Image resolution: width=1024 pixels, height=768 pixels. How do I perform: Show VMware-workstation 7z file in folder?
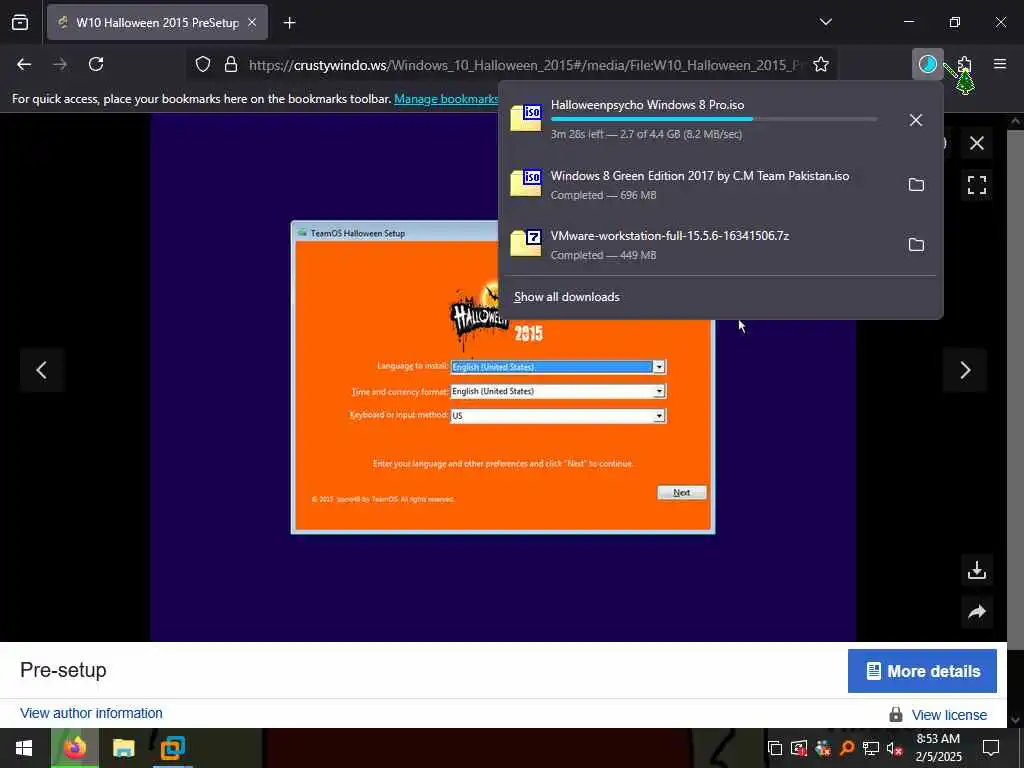[916, 245]
